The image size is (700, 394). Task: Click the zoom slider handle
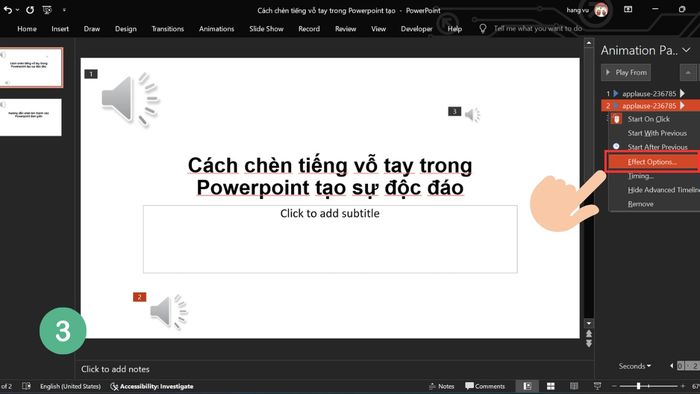point(638,386)
